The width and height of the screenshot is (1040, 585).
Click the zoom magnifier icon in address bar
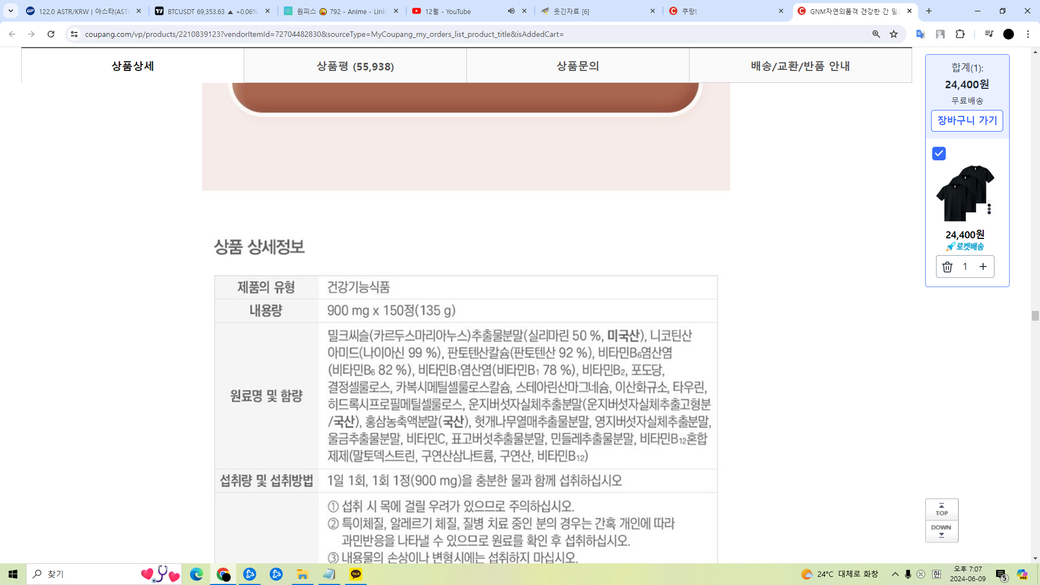(876, 34)
